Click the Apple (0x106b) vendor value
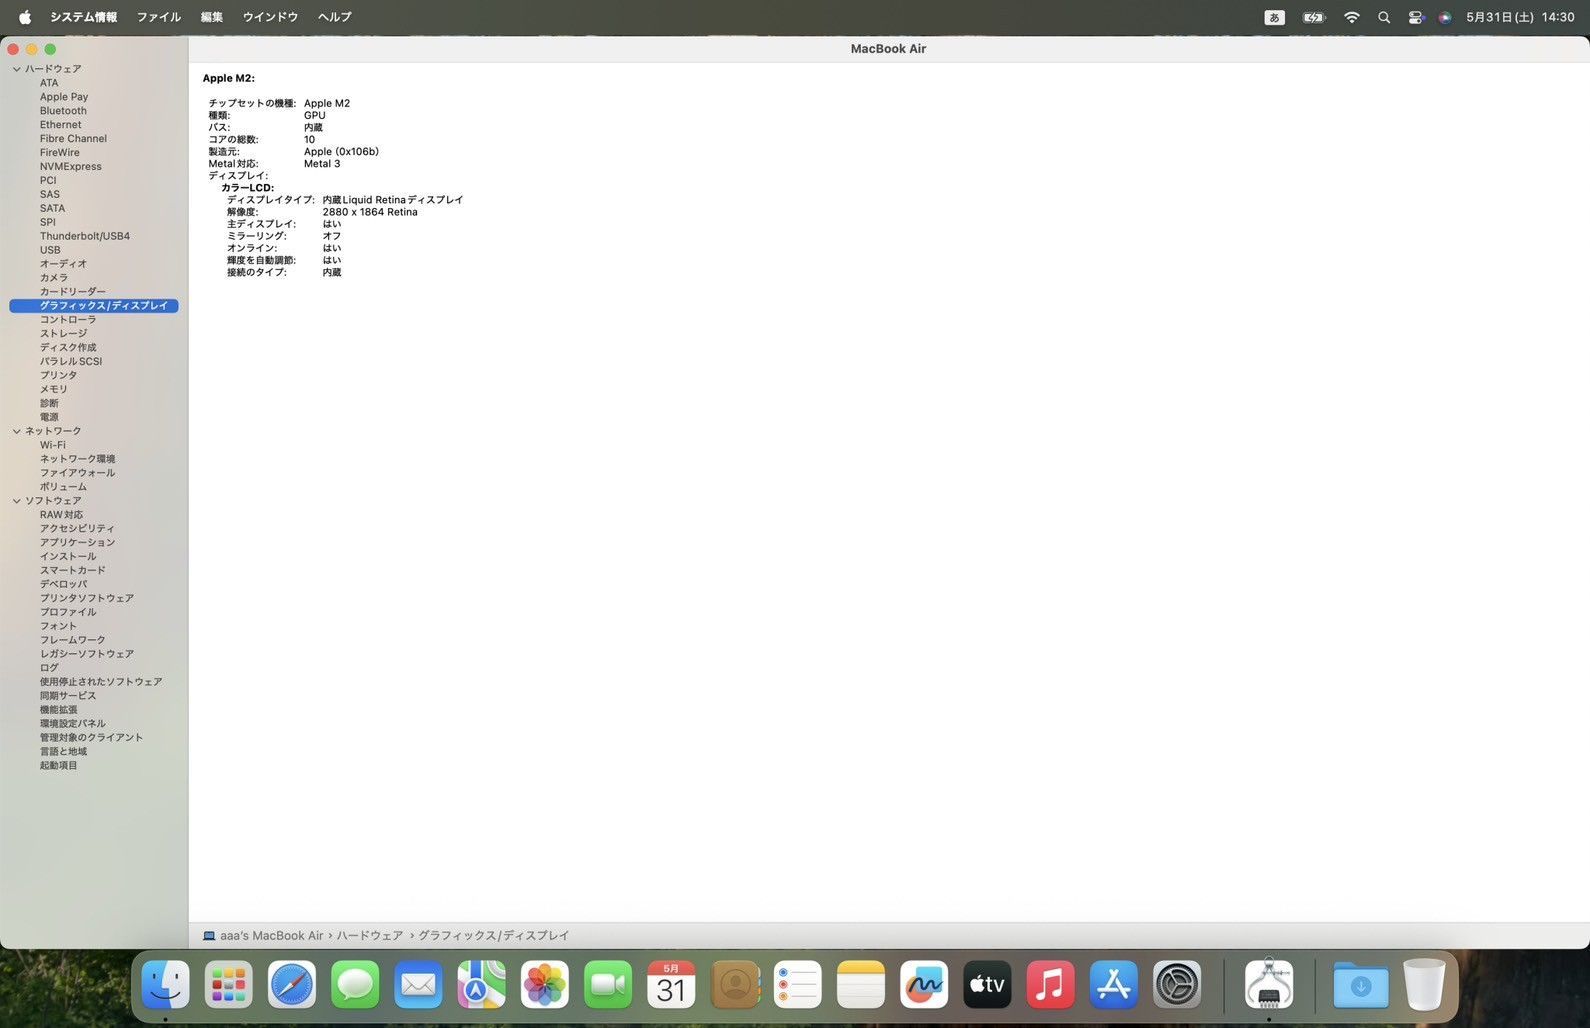This screenshot has width=1590, height=1028. click(x=341, y=152)
